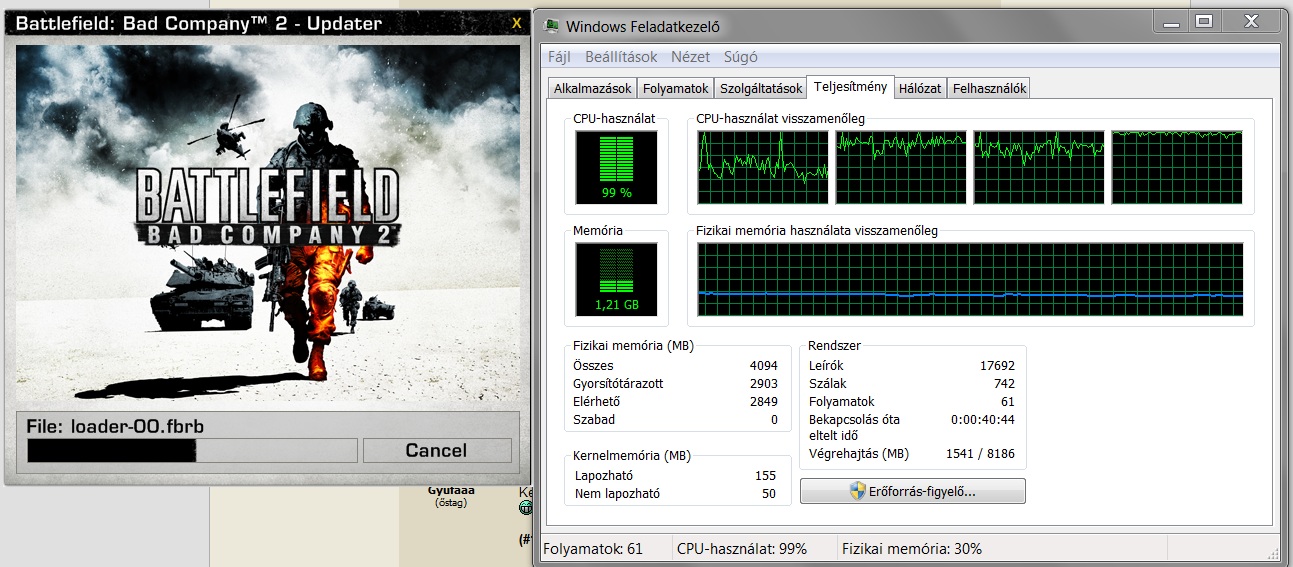1293x567 pixels.
Task: Click status bar entry CPU-használat: 99%
Action: [742, 549]
